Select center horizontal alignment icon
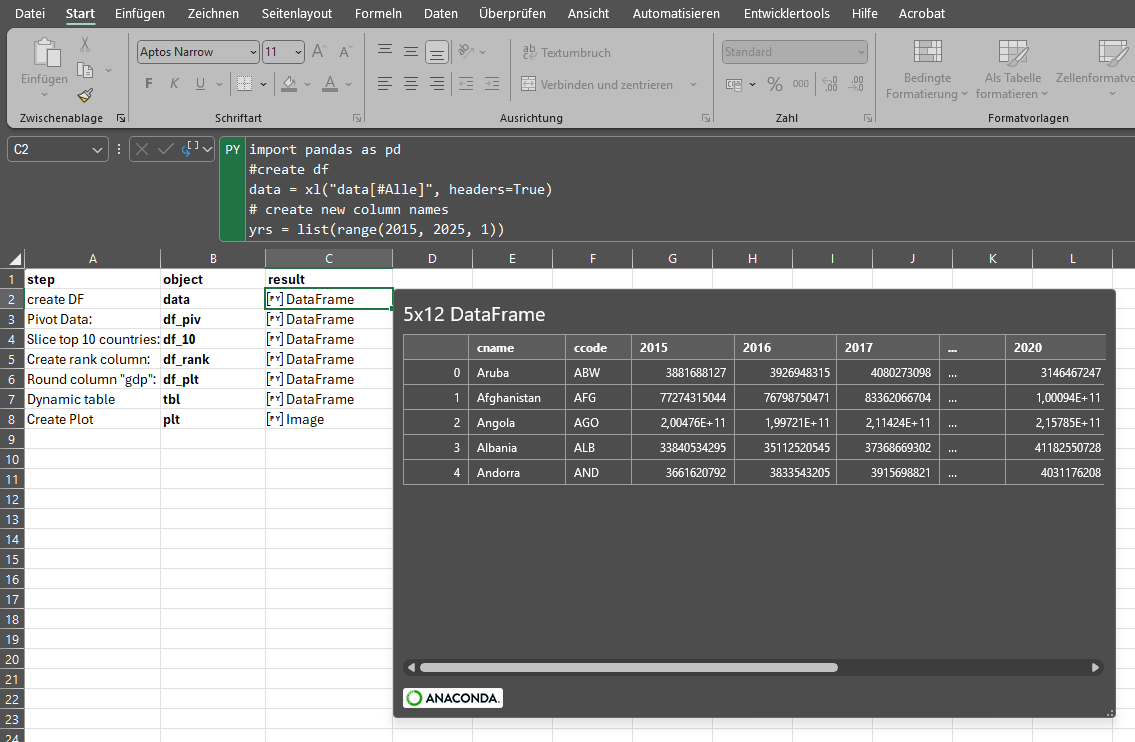The image size is (1135, 742). point(410,85)
